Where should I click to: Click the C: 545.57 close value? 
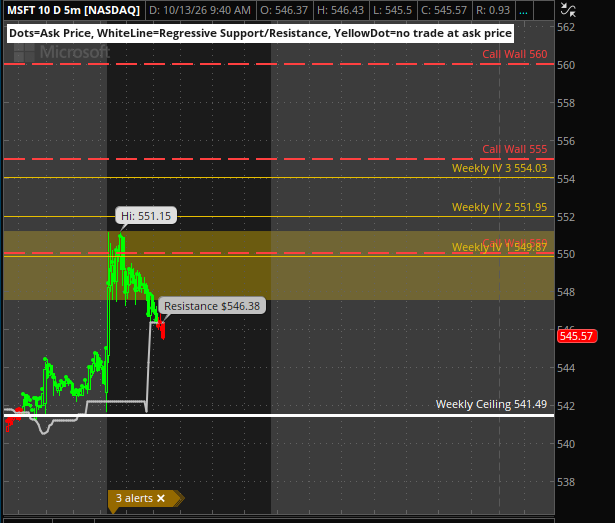444,10
